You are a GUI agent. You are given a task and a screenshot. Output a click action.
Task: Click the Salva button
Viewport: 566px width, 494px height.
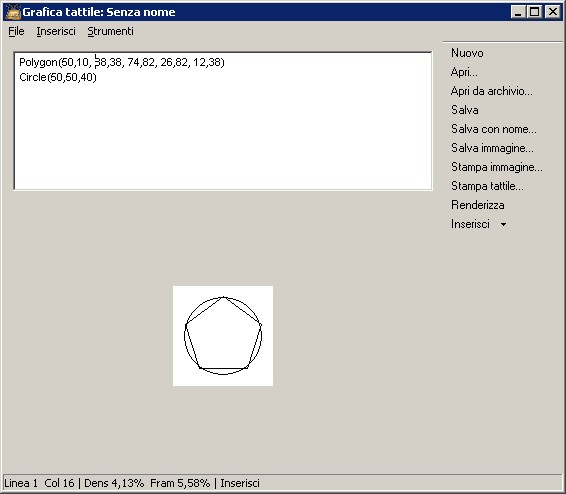pos(465,110)
